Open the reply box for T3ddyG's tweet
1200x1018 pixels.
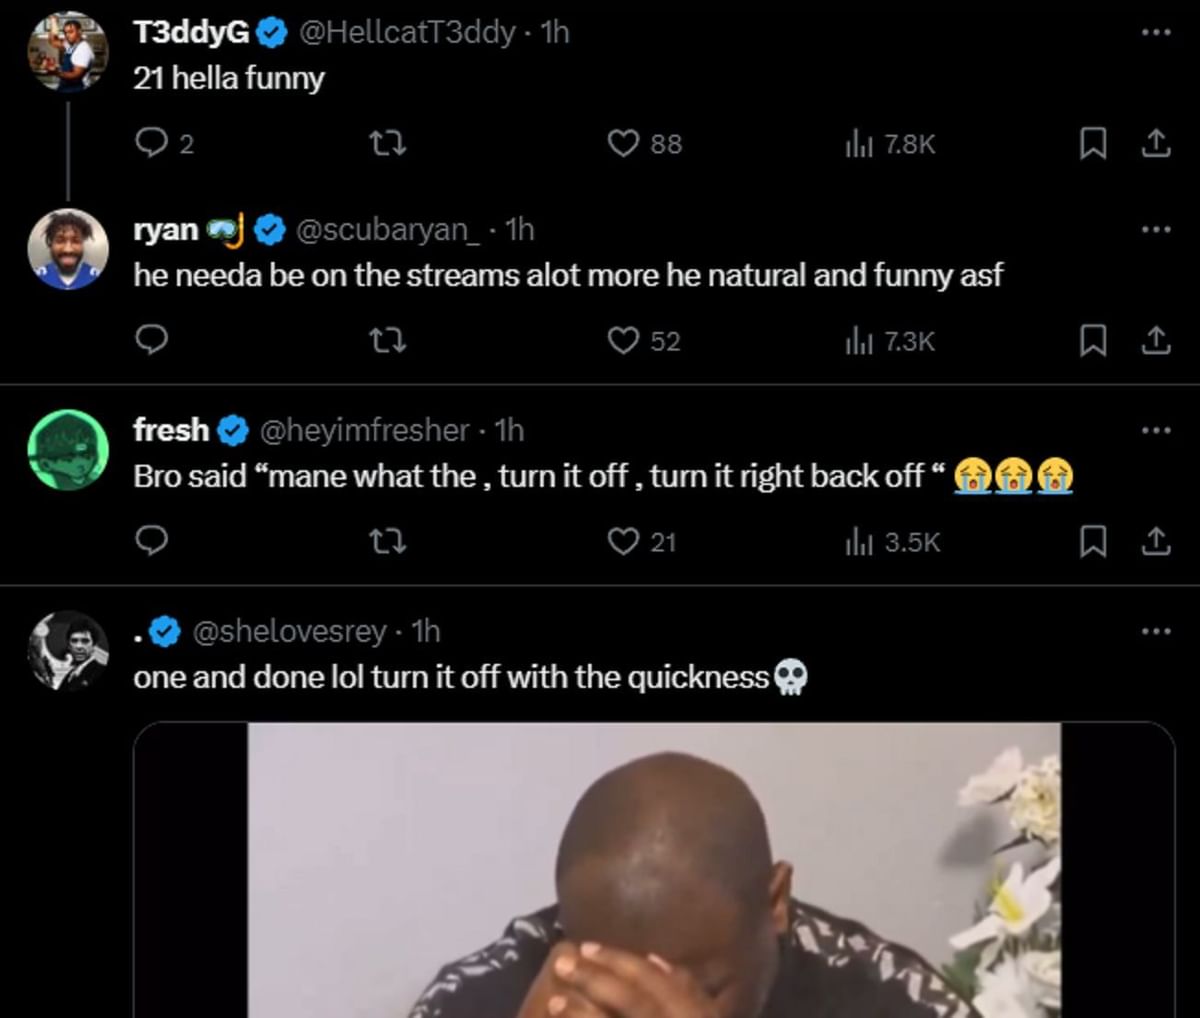(152, 144)
